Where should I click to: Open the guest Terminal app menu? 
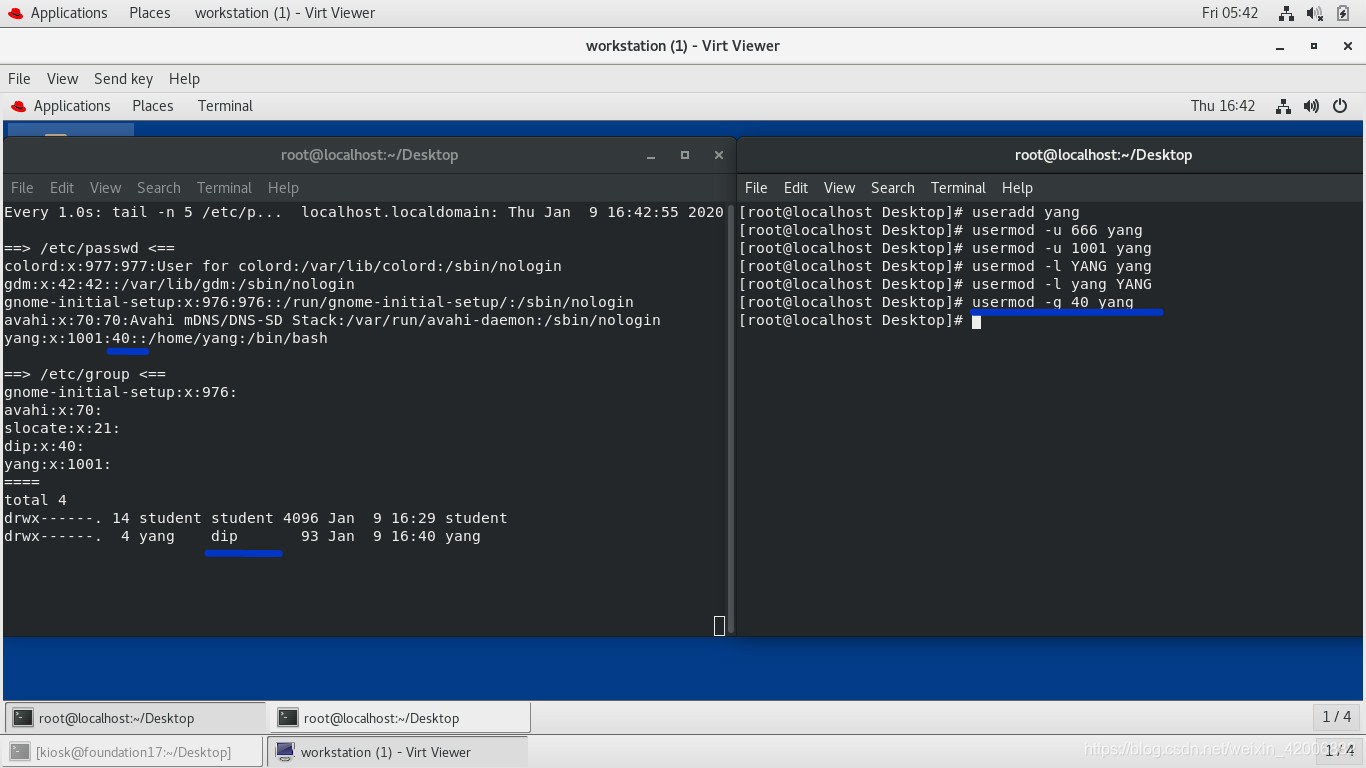[x=225, y=106]
